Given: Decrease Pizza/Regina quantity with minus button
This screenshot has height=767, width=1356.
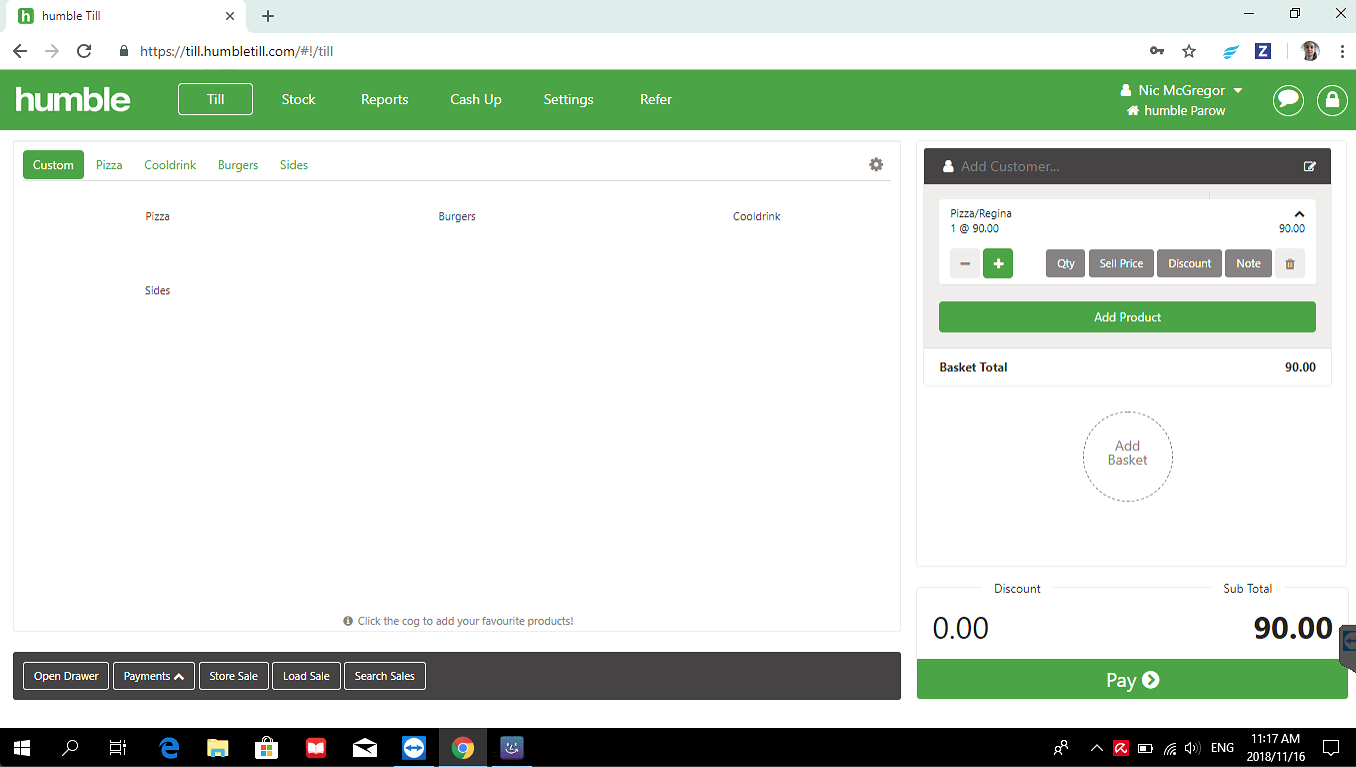Looking at the screenshot, I should coord(965,263).
